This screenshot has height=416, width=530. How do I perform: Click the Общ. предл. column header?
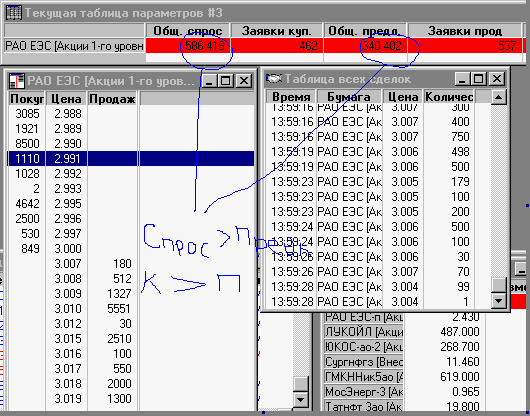point(365,31)
